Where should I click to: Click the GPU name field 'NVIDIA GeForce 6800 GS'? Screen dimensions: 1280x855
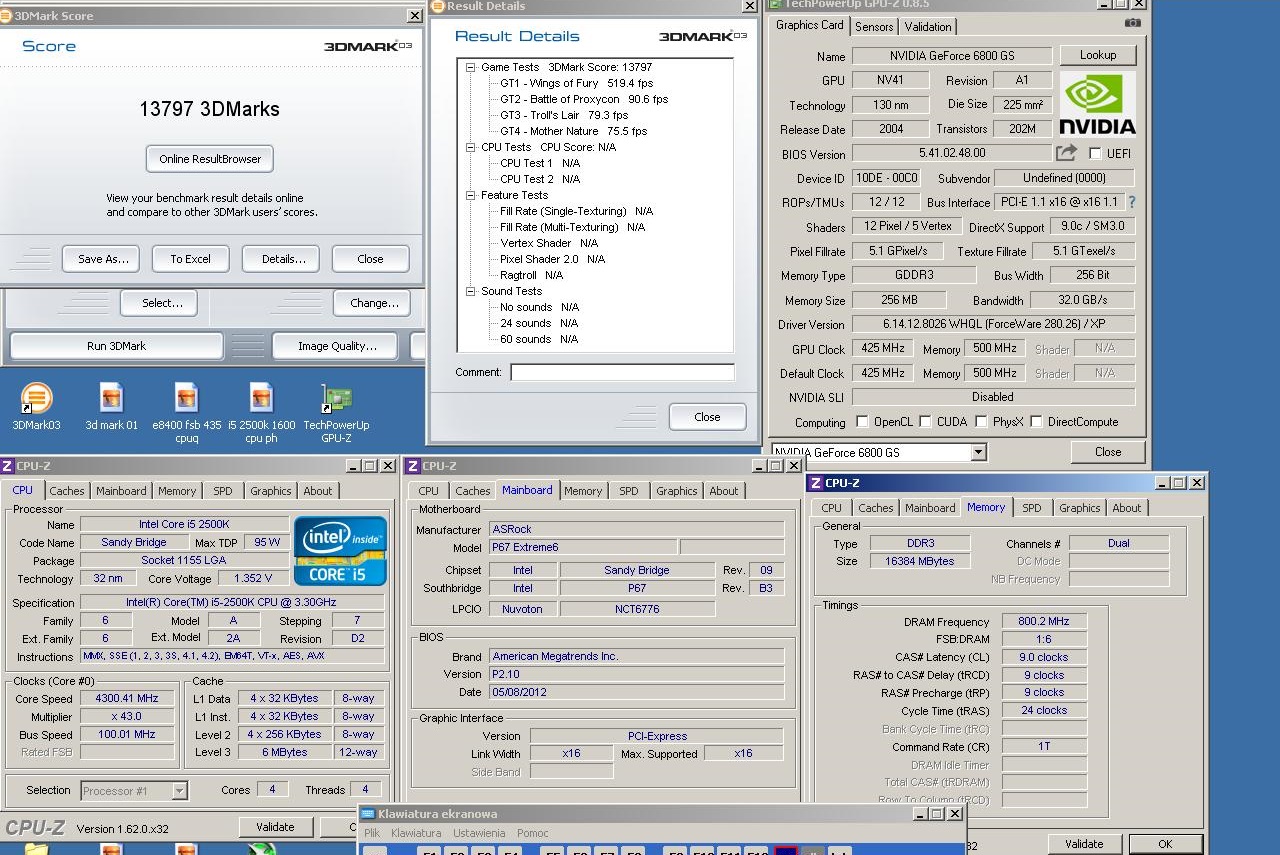952,57
